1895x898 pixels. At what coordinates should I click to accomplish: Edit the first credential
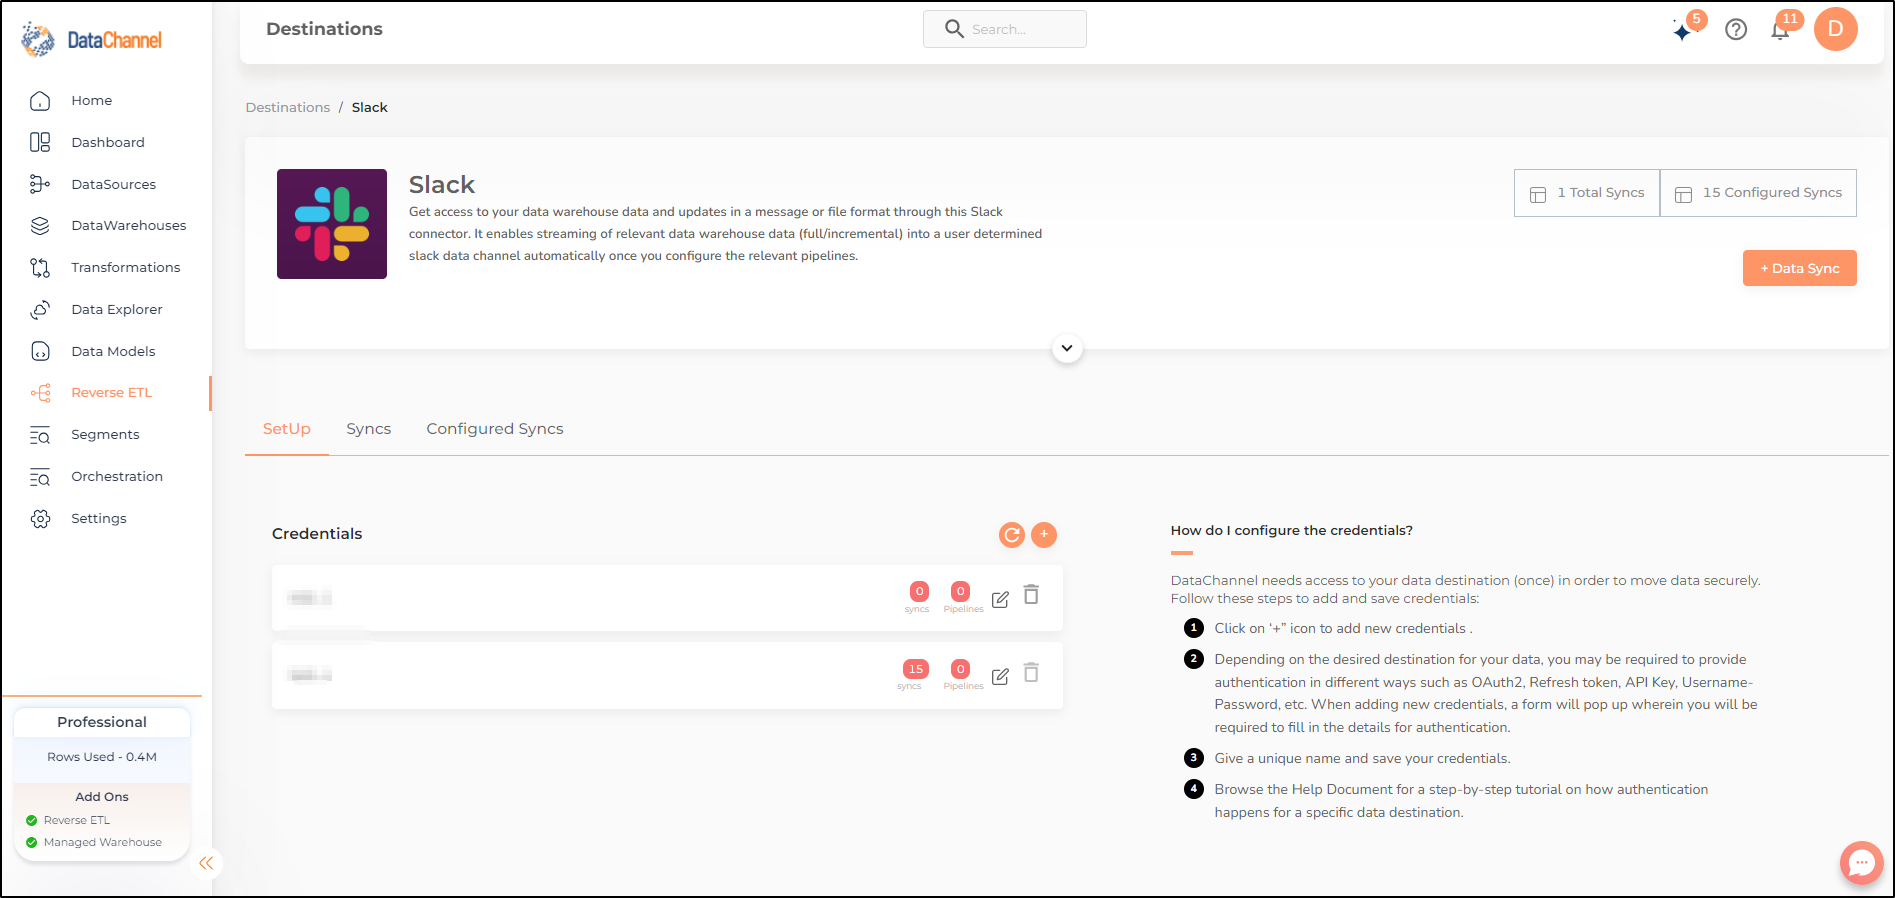1000,599
